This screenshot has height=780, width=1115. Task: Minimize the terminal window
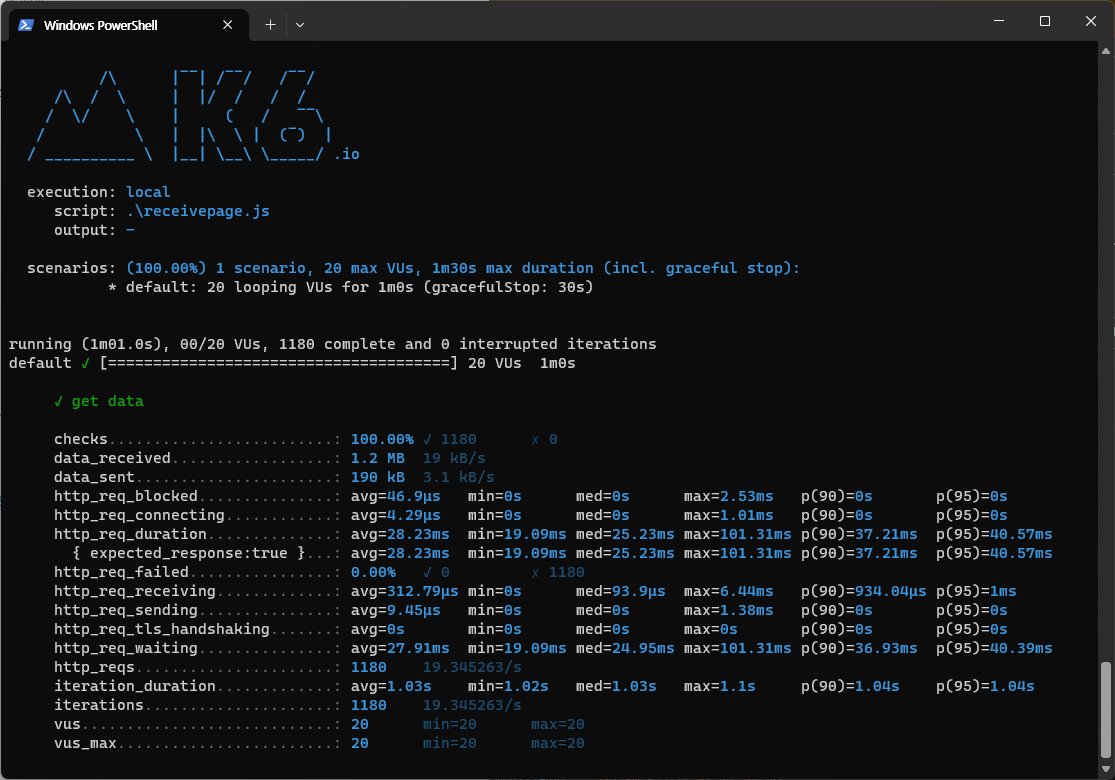coord(999,21)
